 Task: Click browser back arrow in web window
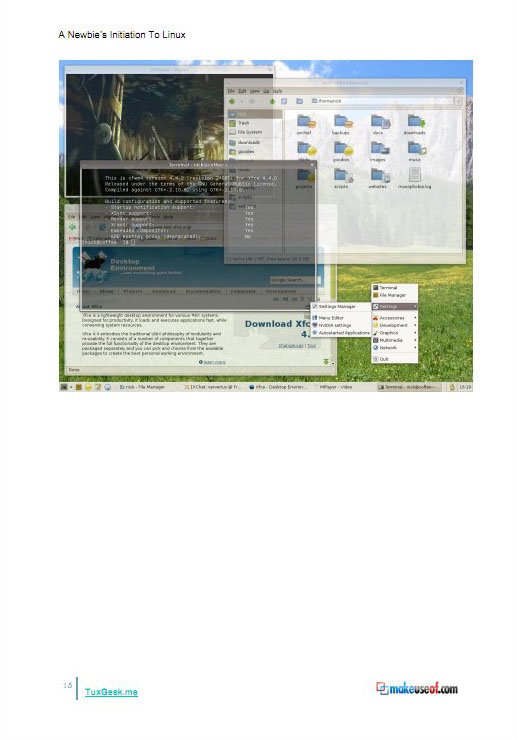pos(72,227)
